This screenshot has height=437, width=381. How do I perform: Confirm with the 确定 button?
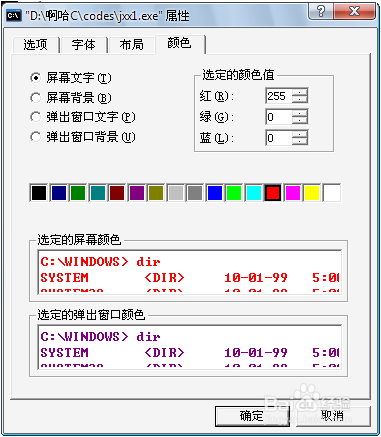(x=252, y=416)
